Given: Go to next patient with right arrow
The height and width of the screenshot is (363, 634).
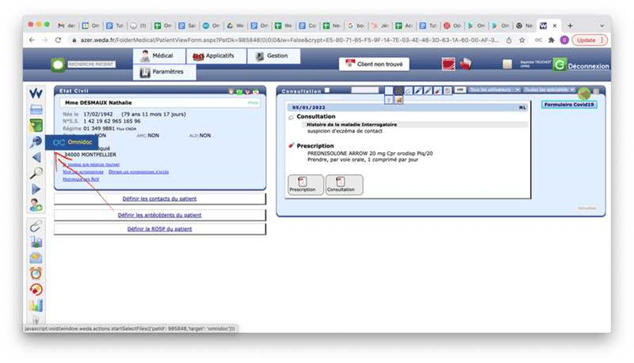Looking at the screenshot, I should pos(36,189).
